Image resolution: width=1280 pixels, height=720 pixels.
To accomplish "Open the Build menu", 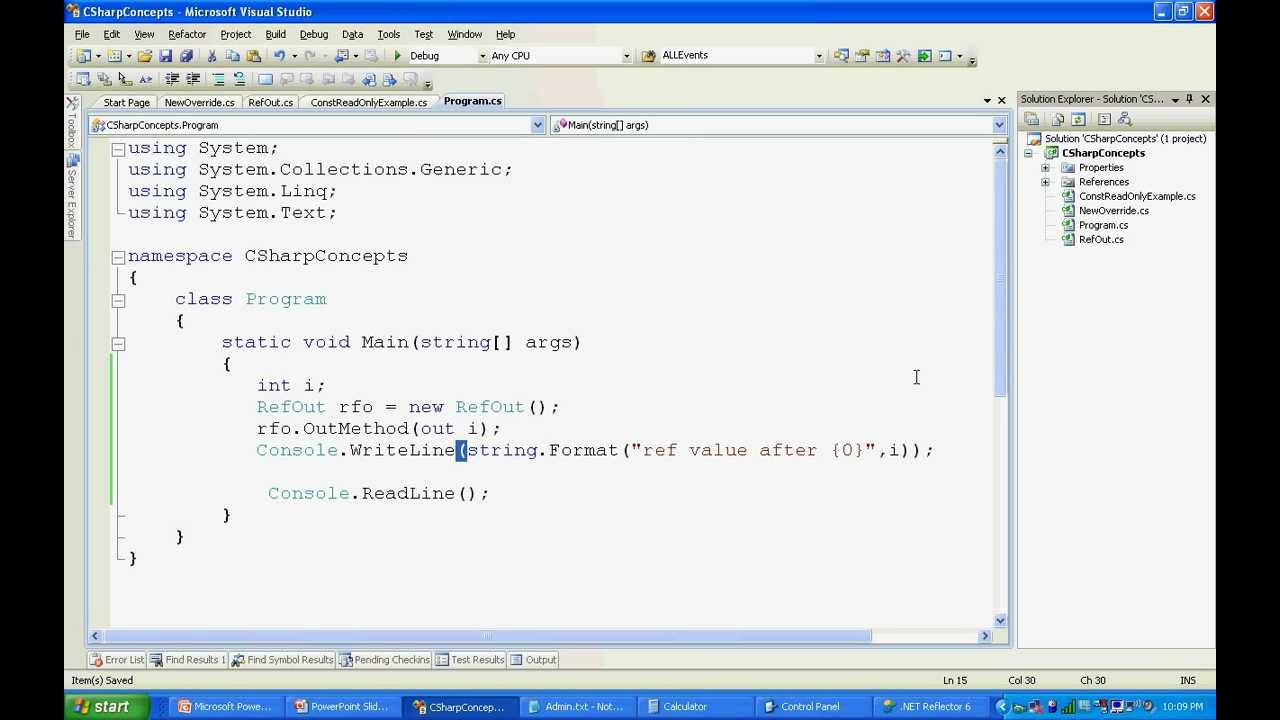I will [x=275, y=34].
